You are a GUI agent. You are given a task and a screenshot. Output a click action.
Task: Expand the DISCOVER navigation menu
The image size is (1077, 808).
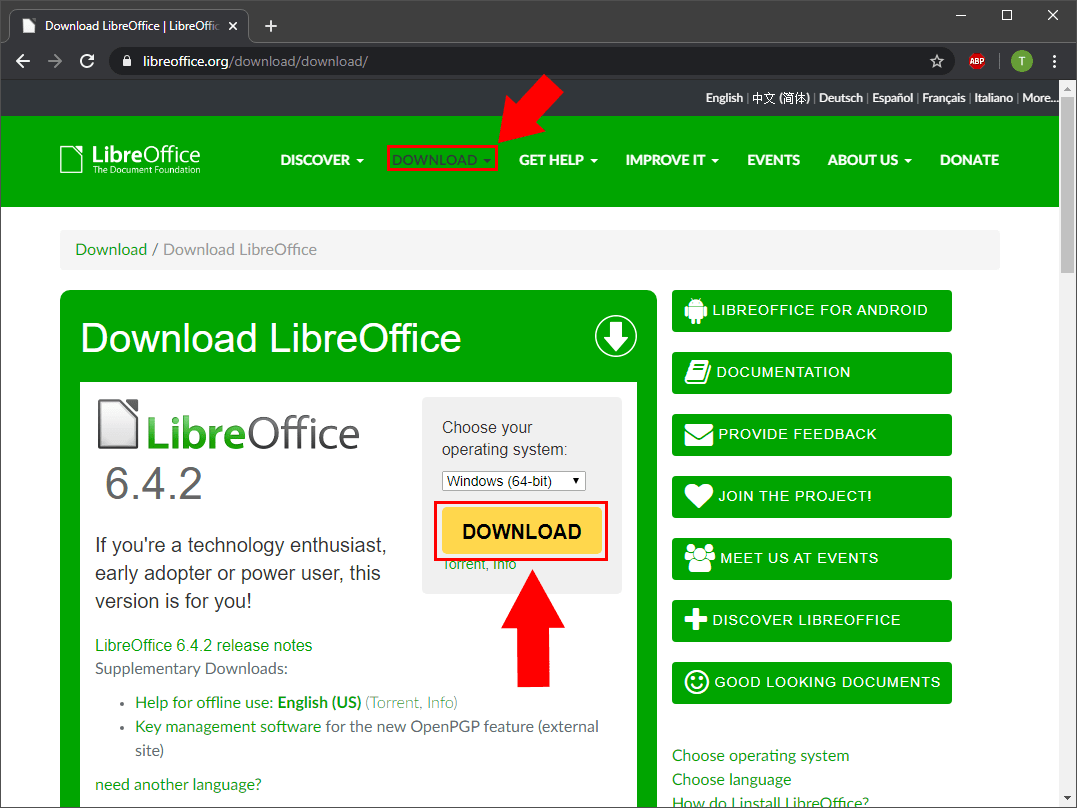click(x=322, y=160)
